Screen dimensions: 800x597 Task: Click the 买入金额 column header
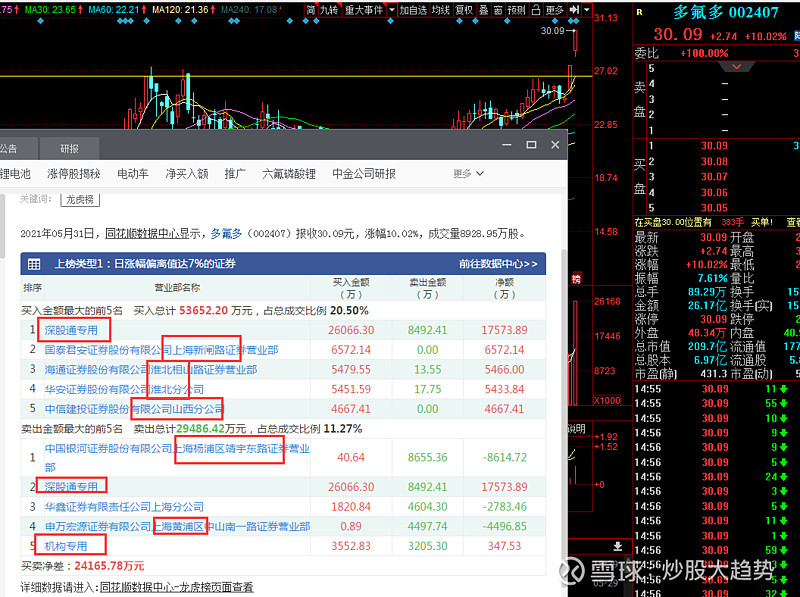click(x=351, y=288)
